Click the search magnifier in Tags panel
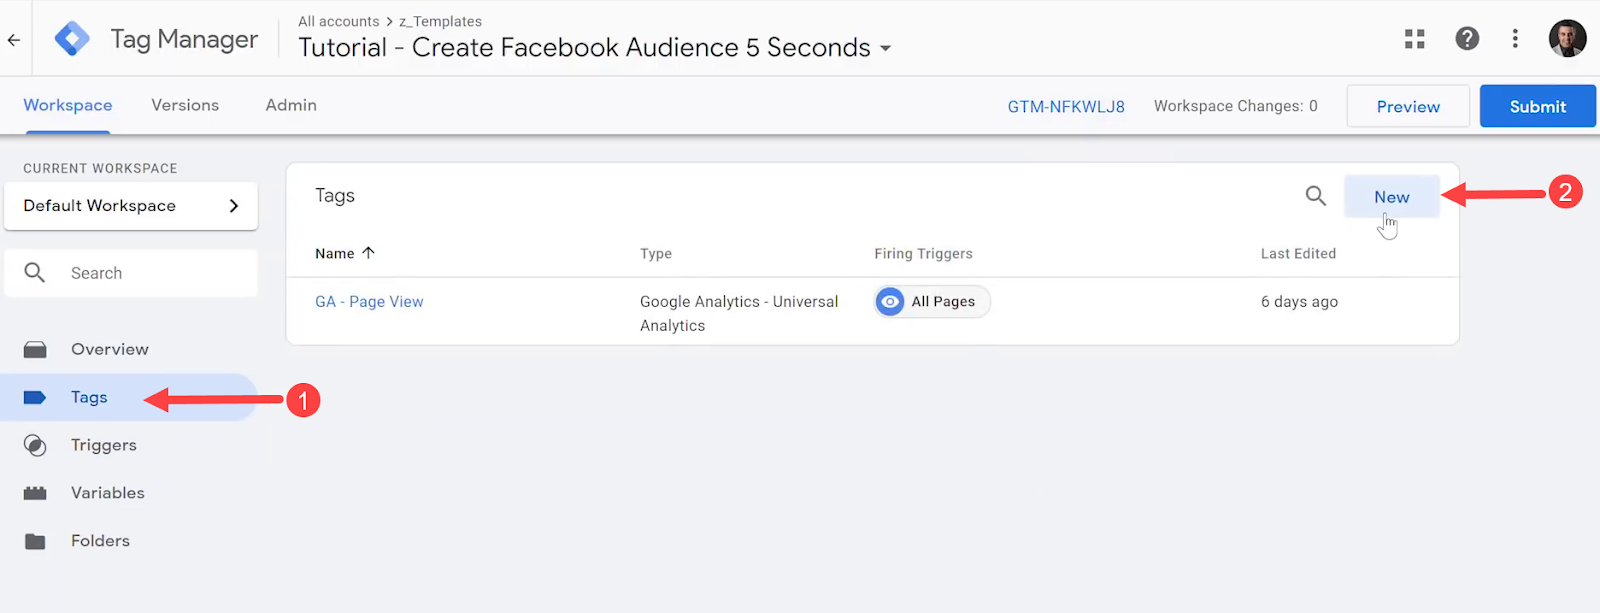This screenshot has width=1600, height=613. [x=1316, y=196]
